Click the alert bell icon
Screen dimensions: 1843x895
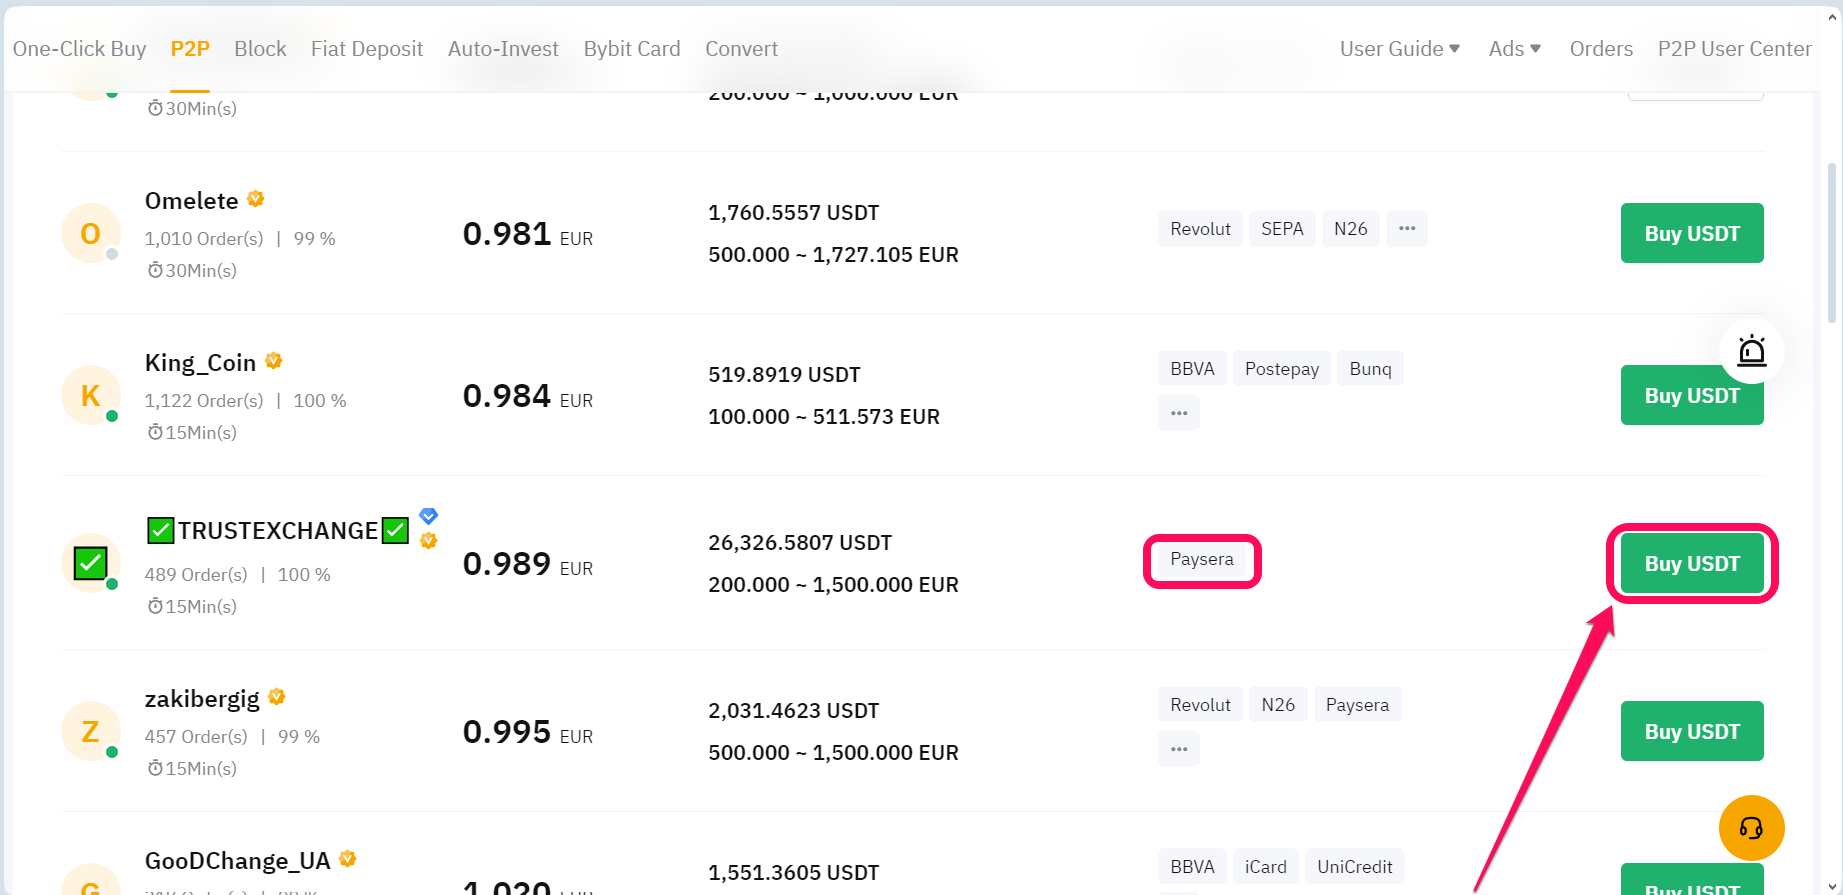[x=1752, y=351]
